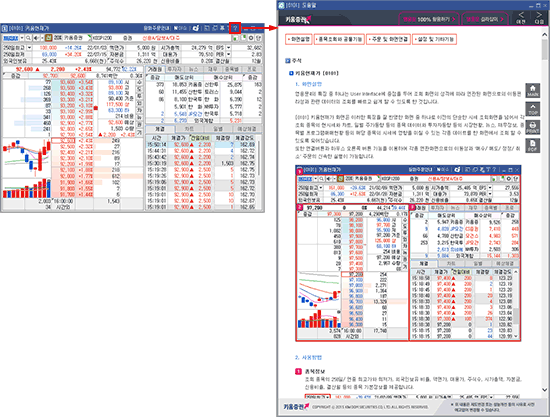Viewport: 550px width, 417px height.
Task: Click the 설정 및 기타기능 button
Action: pos(435,39)
